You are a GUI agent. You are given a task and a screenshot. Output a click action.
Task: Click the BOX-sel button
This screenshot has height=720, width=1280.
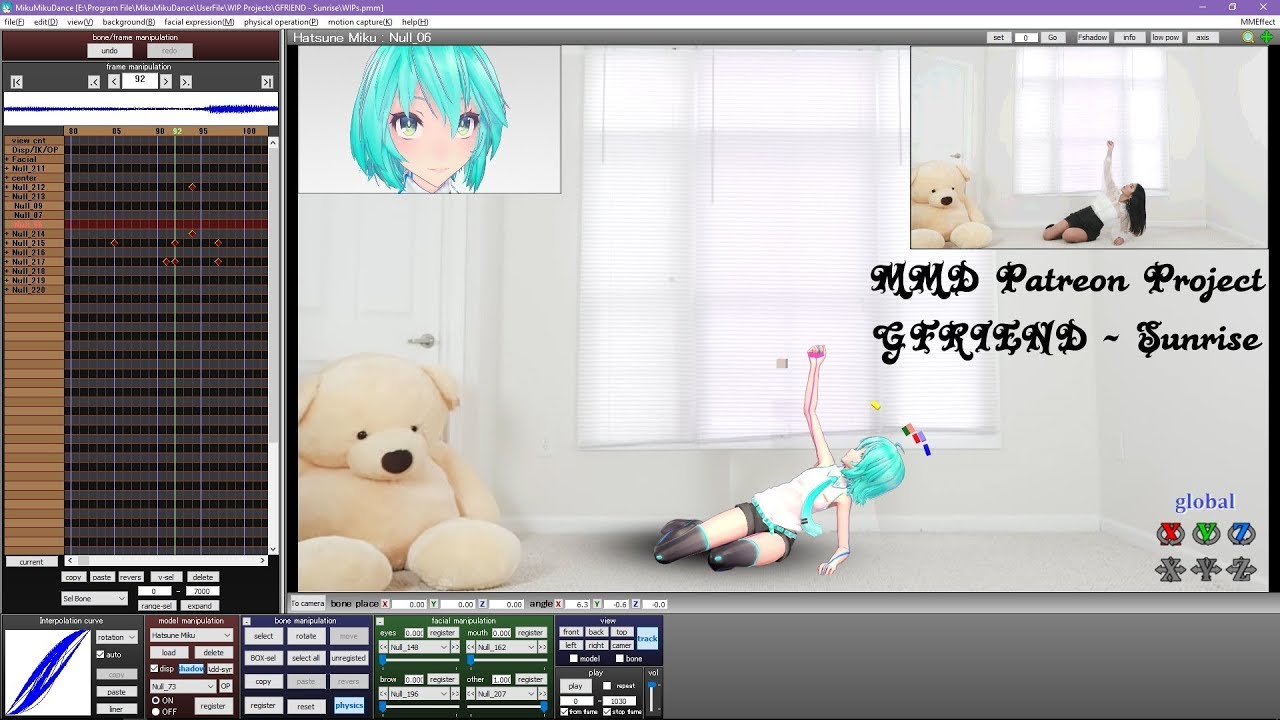coord(263,658)
